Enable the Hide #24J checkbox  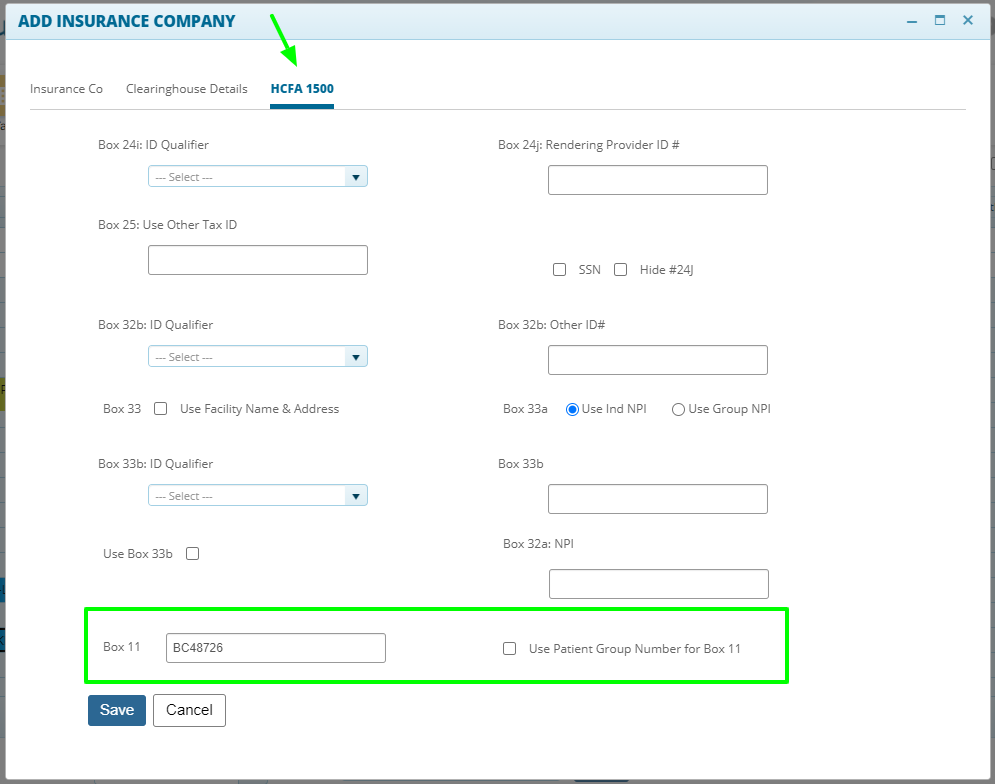coord(621,270)
